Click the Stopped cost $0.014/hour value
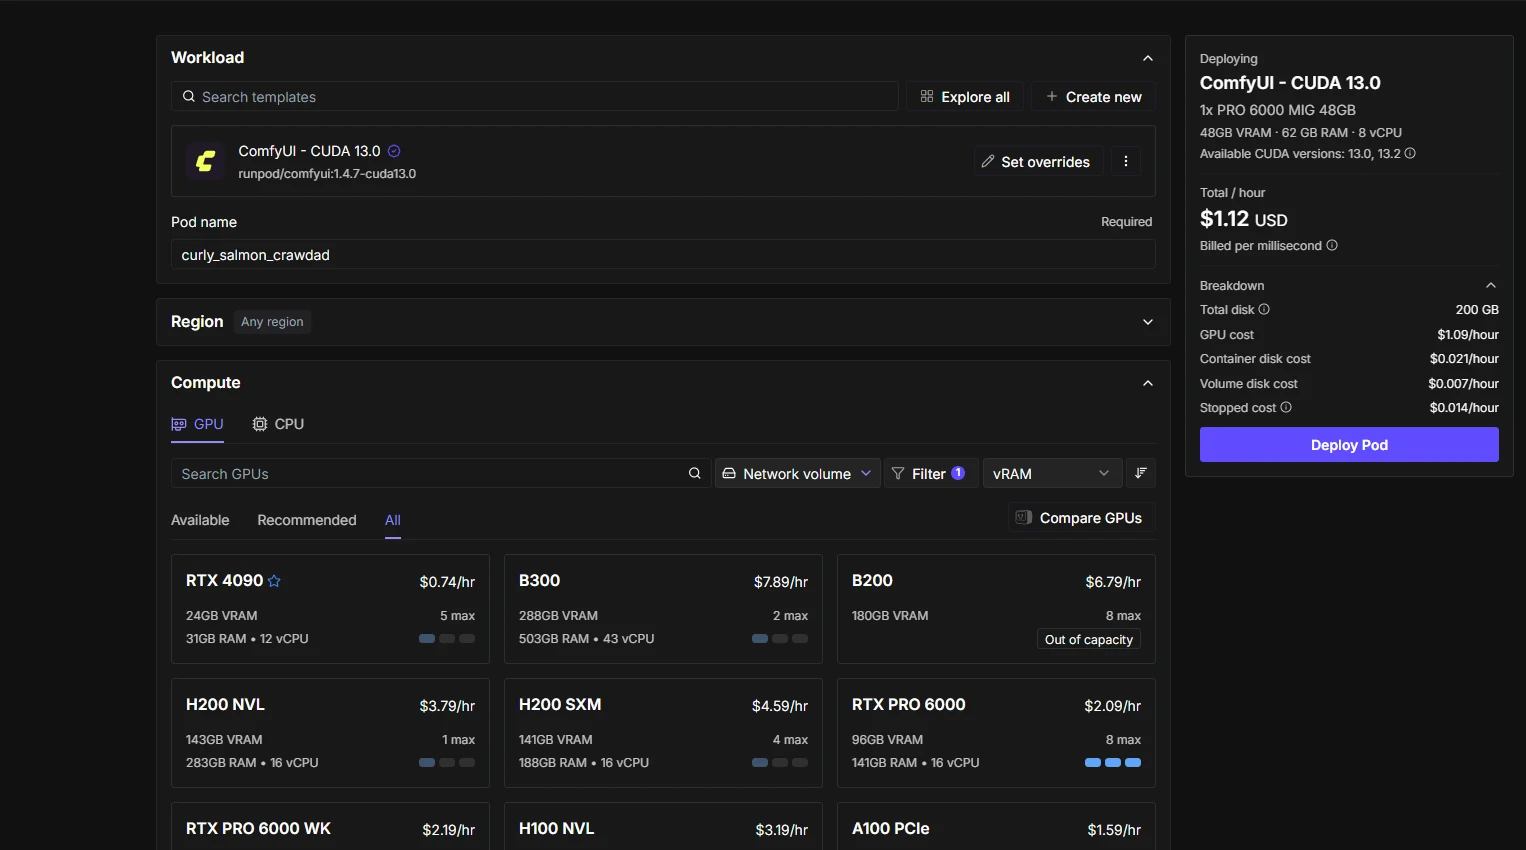 1464,408
